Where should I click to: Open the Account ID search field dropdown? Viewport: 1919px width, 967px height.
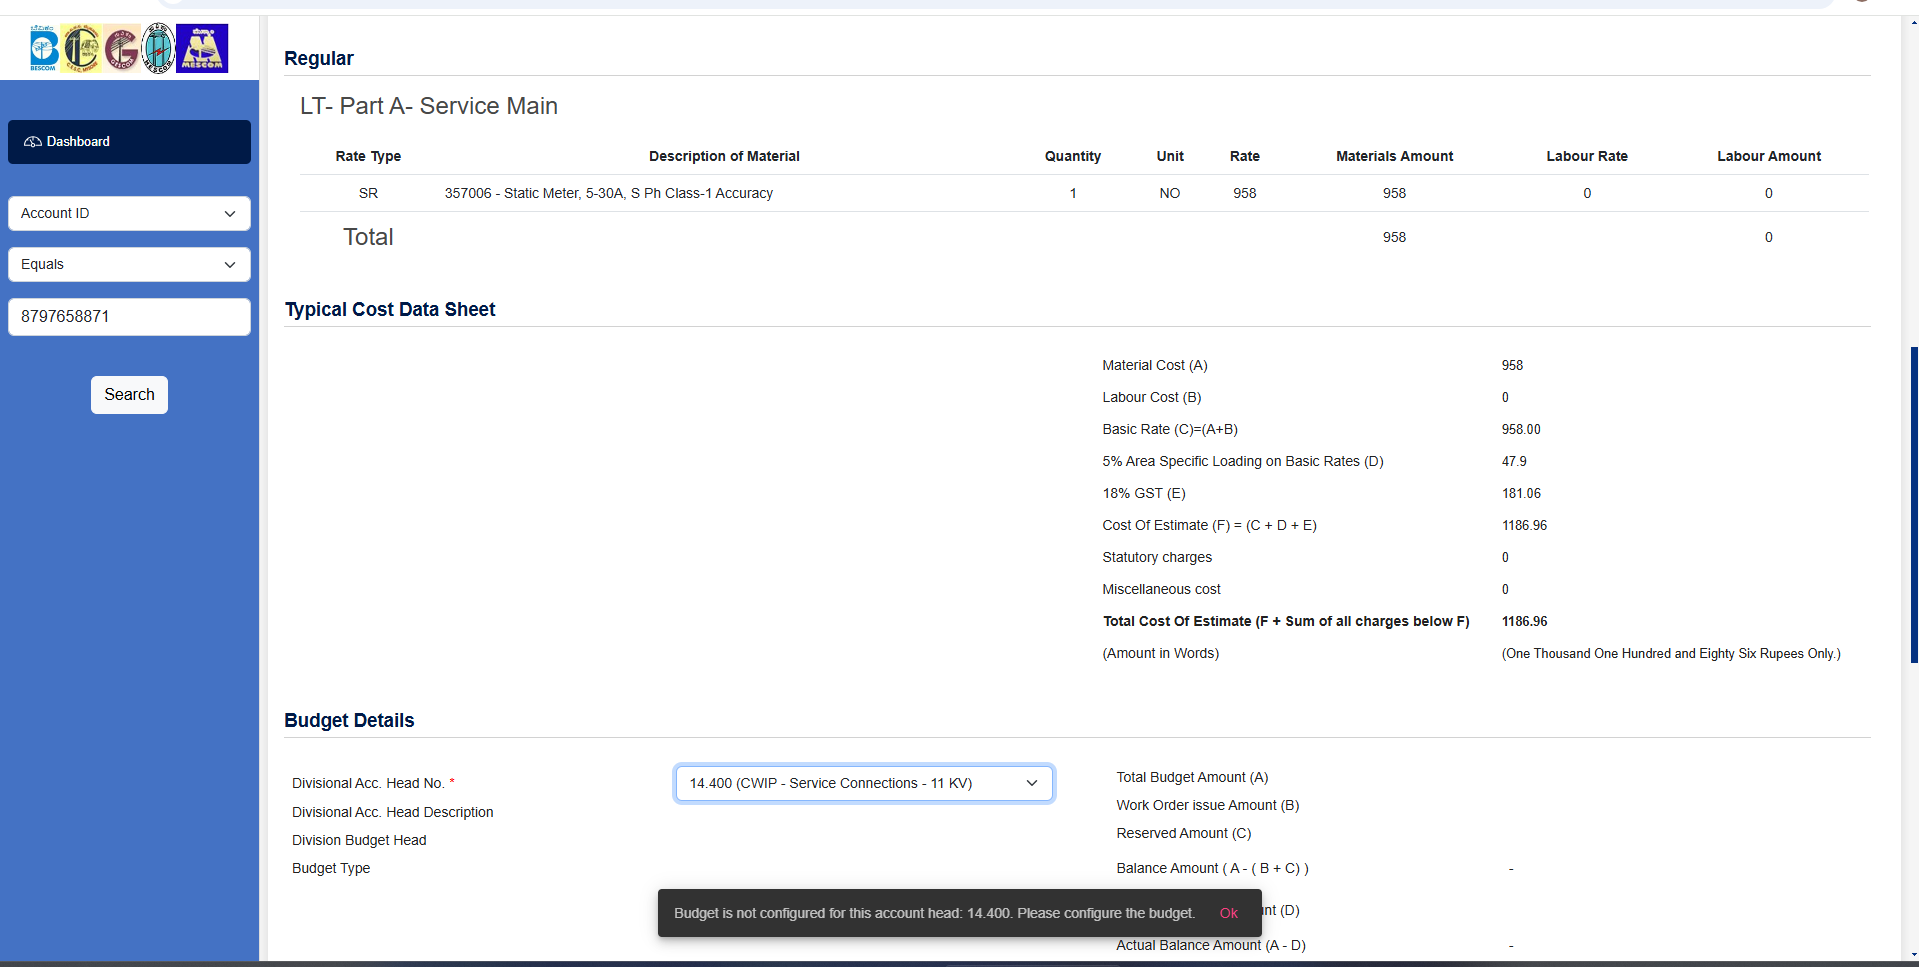coord(129,213)
